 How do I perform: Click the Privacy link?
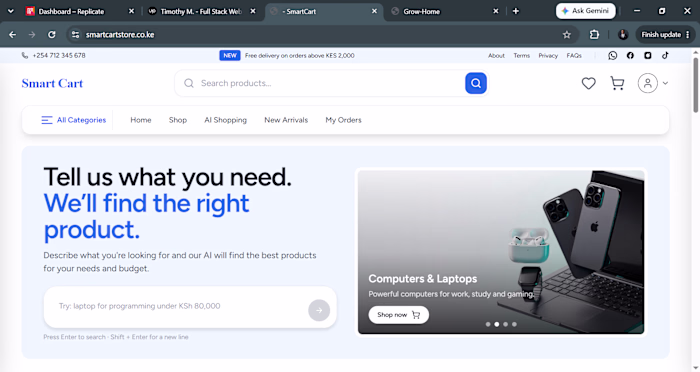click(548, 55)
